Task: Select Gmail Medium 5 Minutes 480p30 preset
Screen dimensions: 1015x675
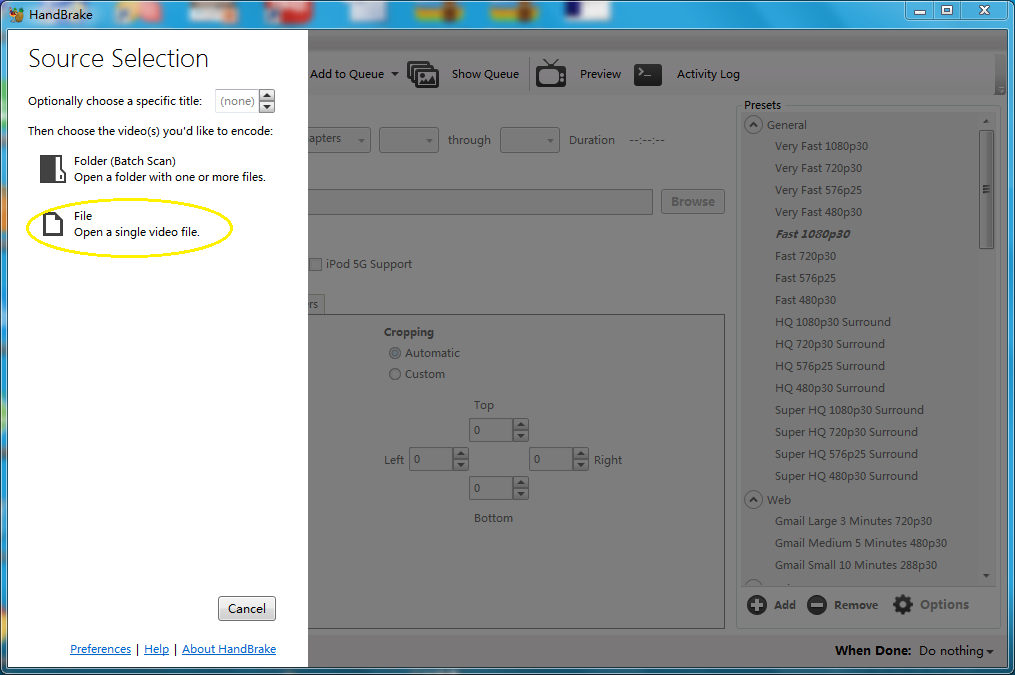Action: [861, 543]
